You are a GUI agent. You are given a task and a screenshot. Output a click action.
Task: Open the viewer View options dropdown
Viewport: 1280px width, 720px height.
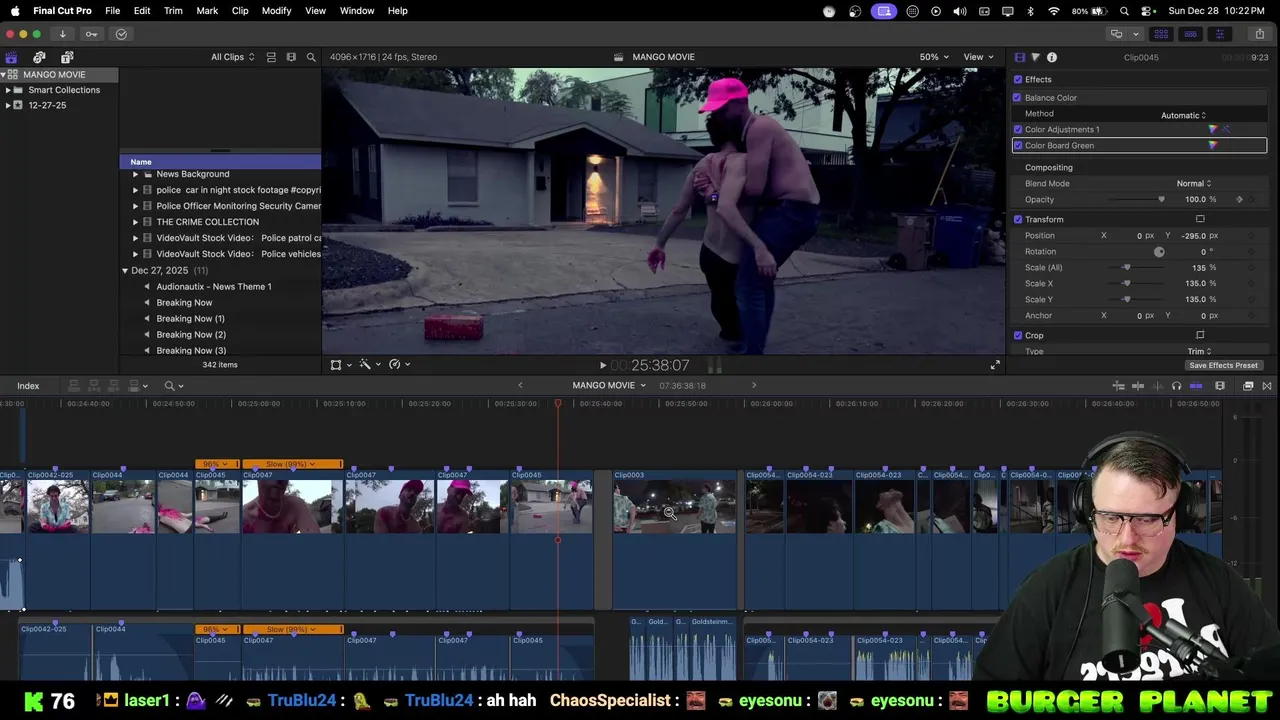tap(978, 57)
